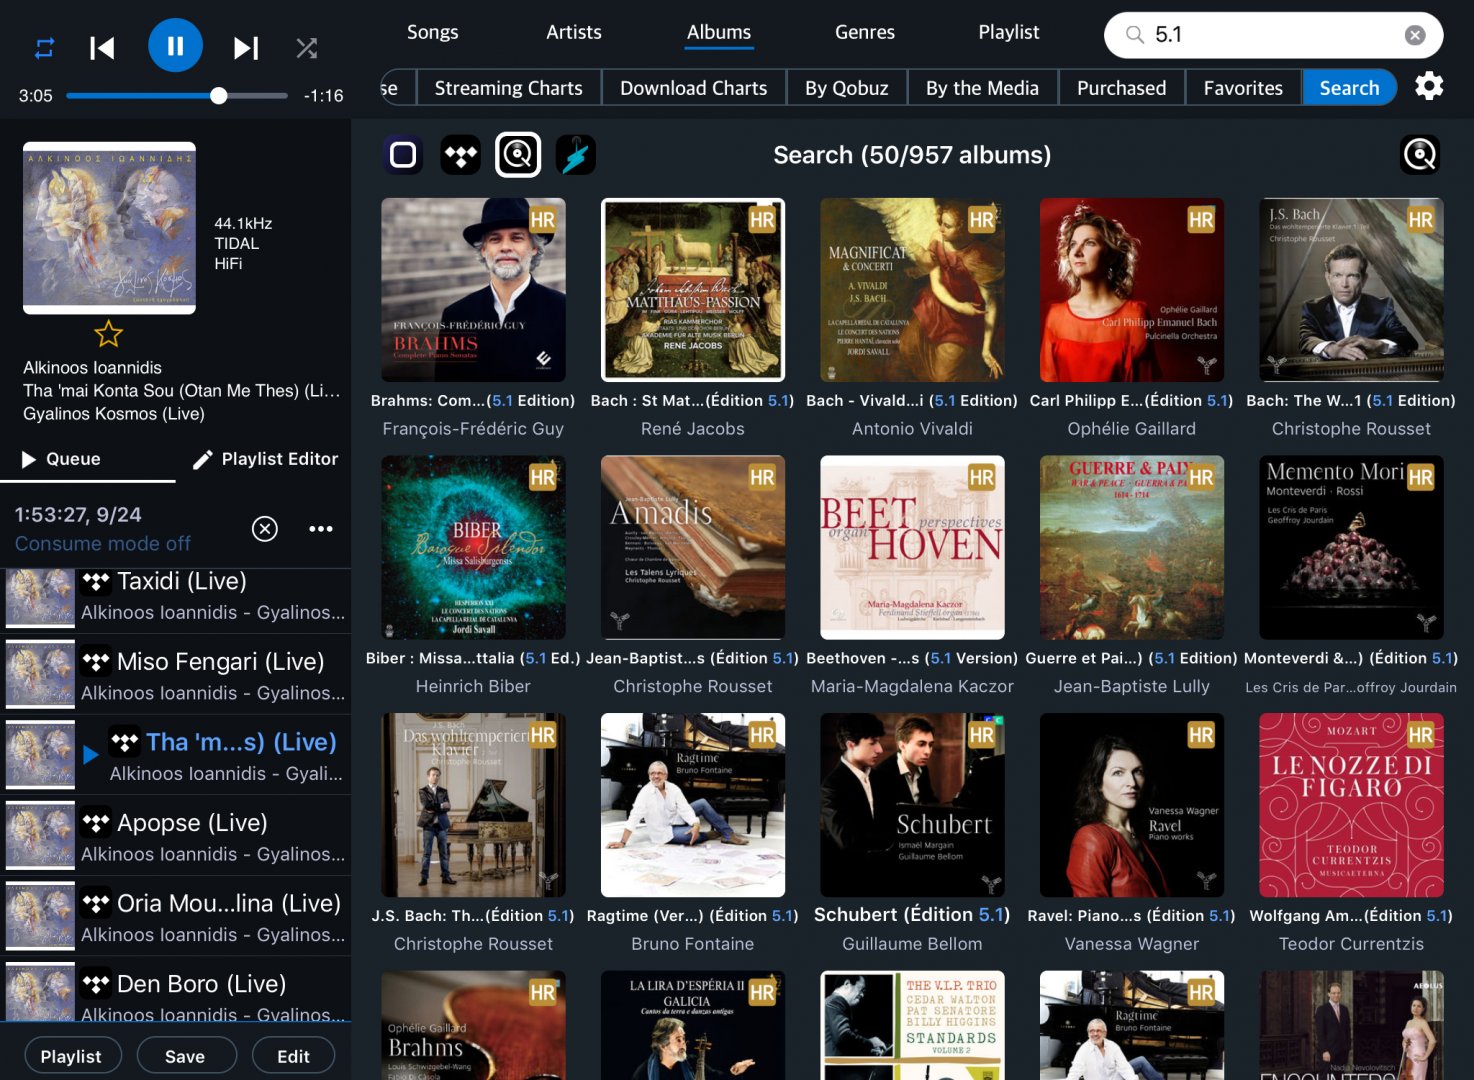This screenshot has width=1474, height=1080.
Task: Open the Ragtime (Édition 5.1) album with white-dressed pianist
Action: click(693, 805)
